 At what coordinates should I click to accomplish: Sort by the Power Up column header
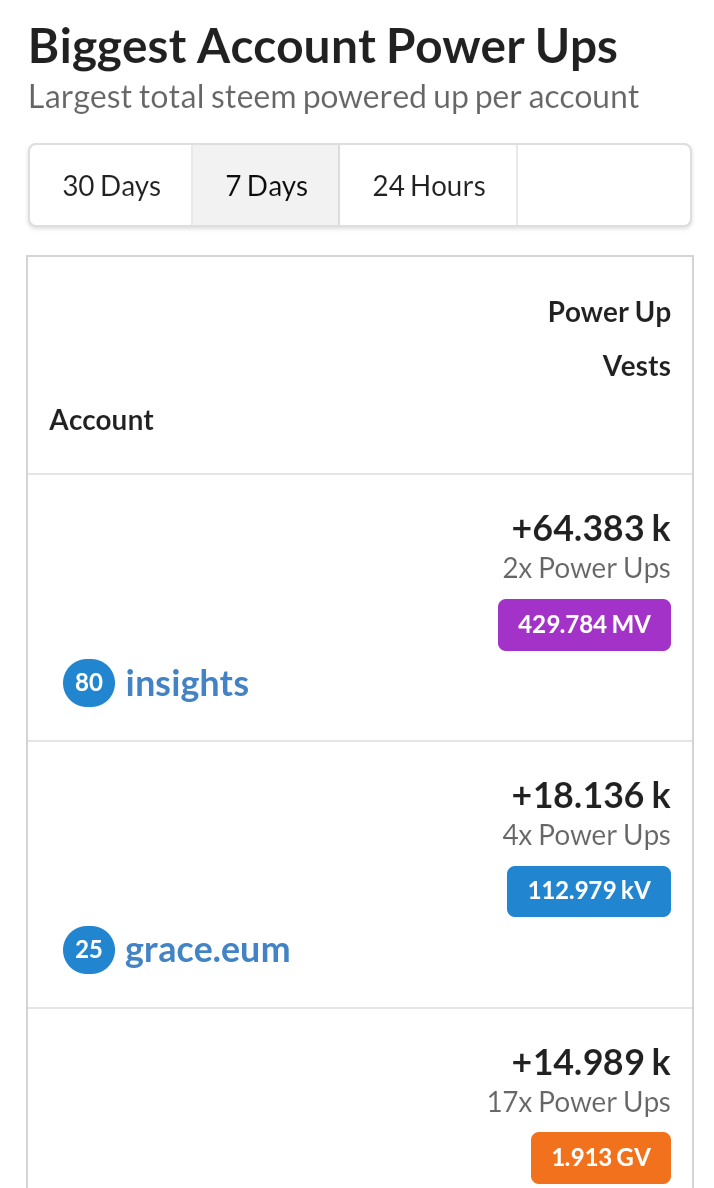pos(609,312)
